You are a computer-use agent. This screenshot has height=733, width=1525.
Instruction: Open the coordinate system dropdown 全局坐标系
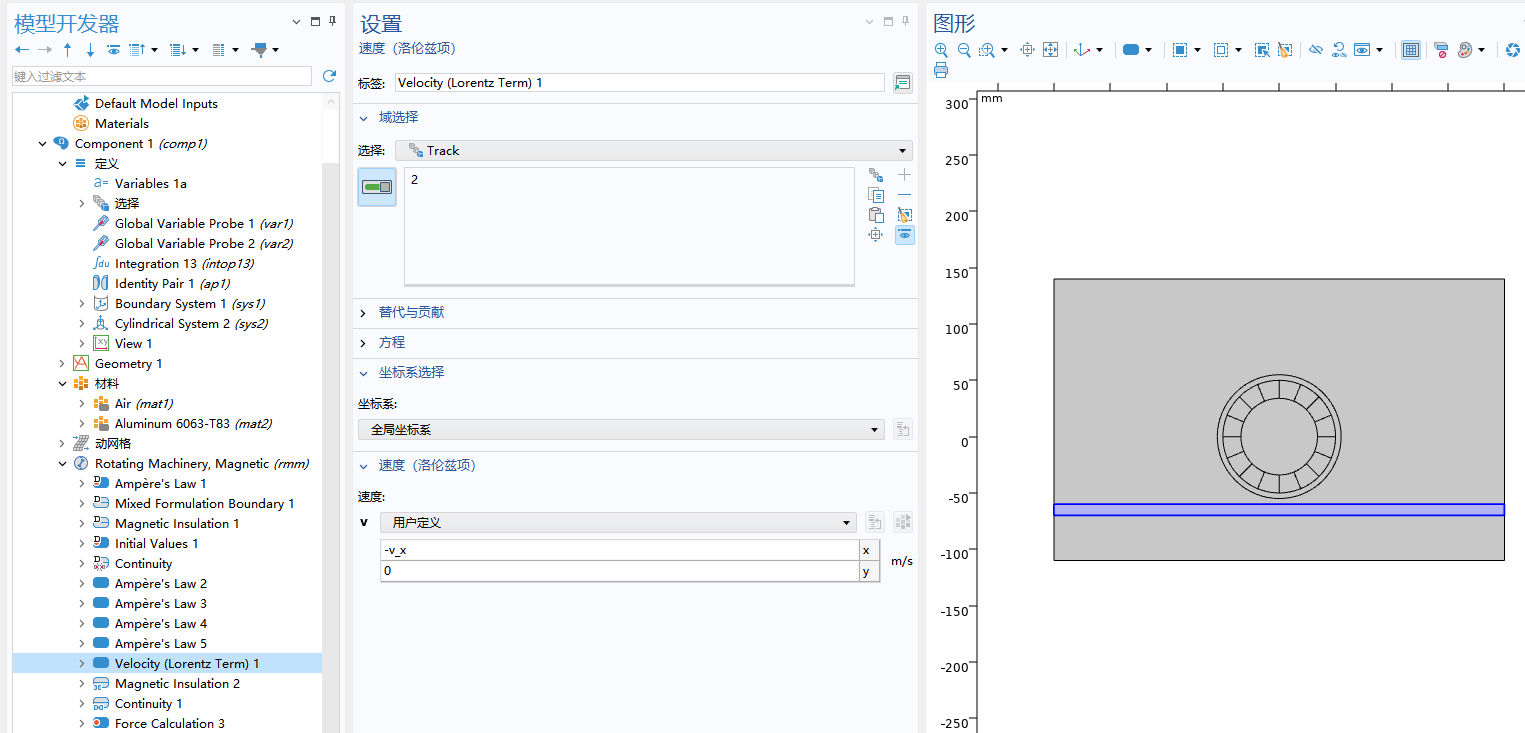coord(621,430)
